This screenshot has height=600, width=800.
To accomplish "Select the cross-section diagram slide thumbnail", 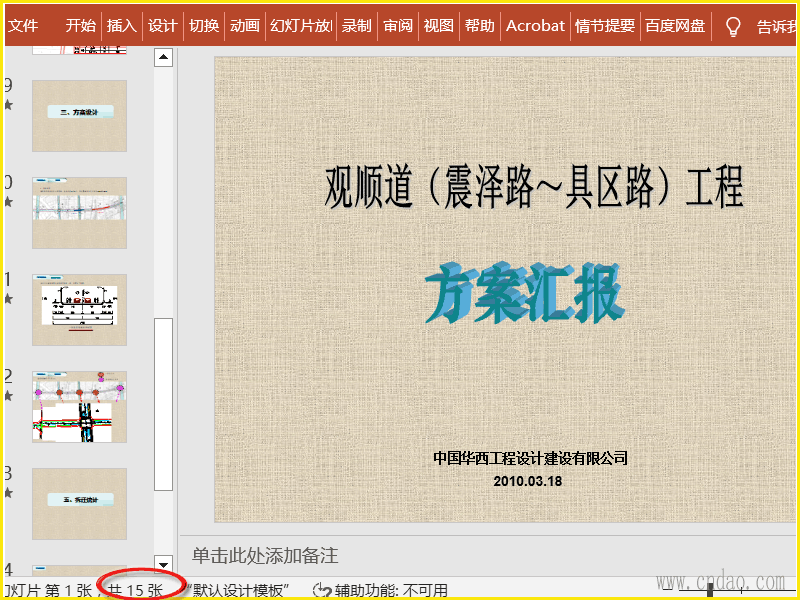I will (80, 310).
